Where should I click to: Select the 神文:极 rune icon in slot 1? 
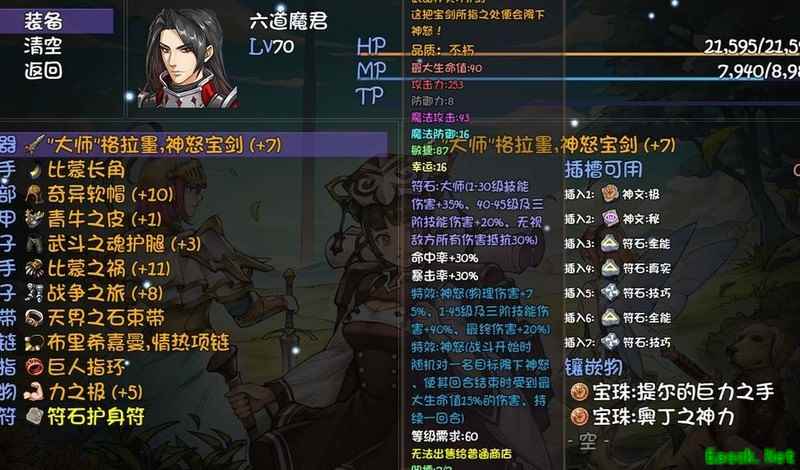(x=610, y=194)
